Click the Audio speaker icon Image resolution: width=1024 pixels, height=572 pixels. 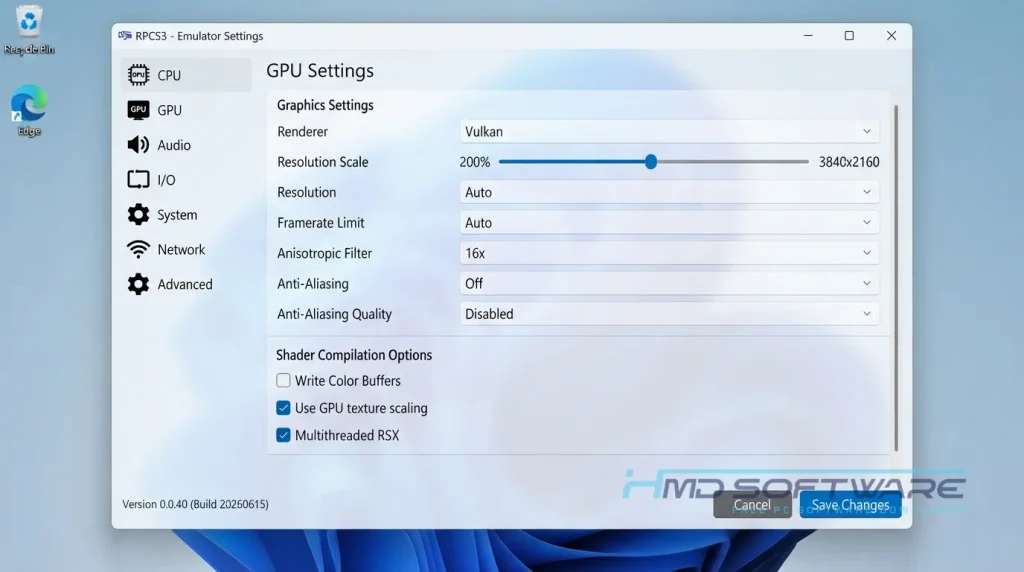(x=138, y=145)
